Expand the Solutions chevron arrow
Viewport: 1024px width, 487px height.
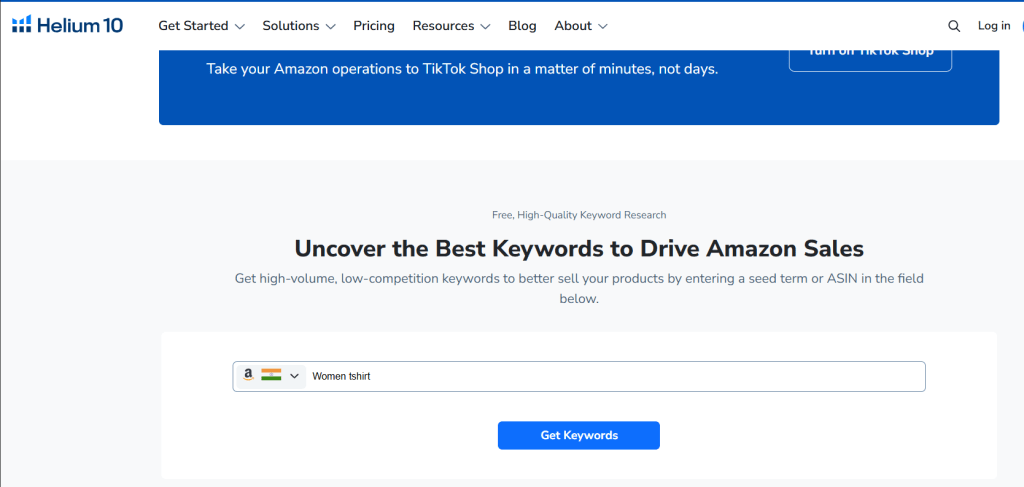click(330, 27)
